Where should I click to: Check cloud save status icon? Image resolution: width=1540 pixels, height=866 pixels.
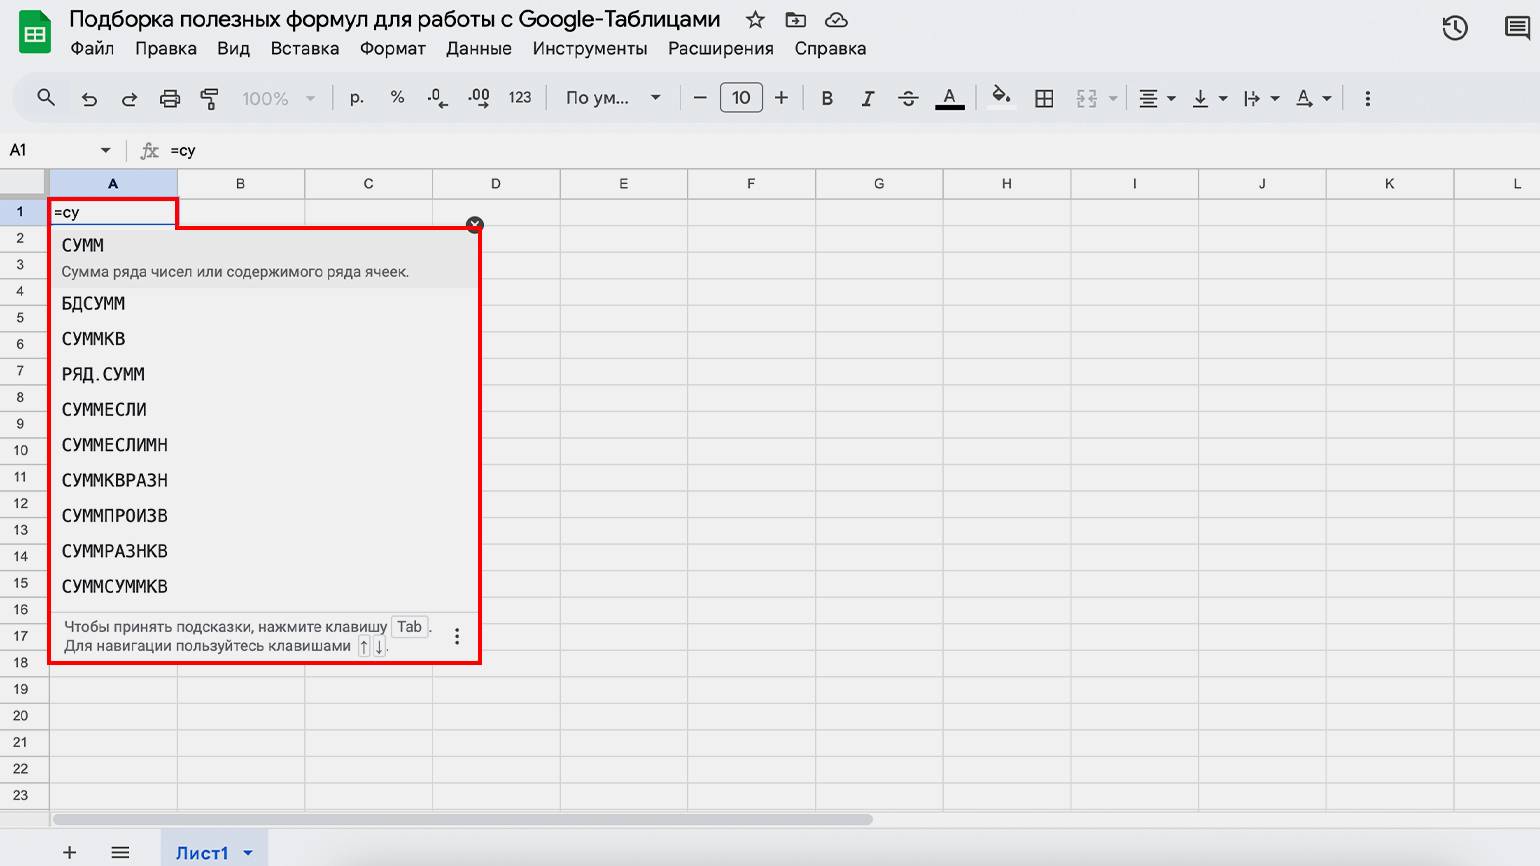[836, 20]
